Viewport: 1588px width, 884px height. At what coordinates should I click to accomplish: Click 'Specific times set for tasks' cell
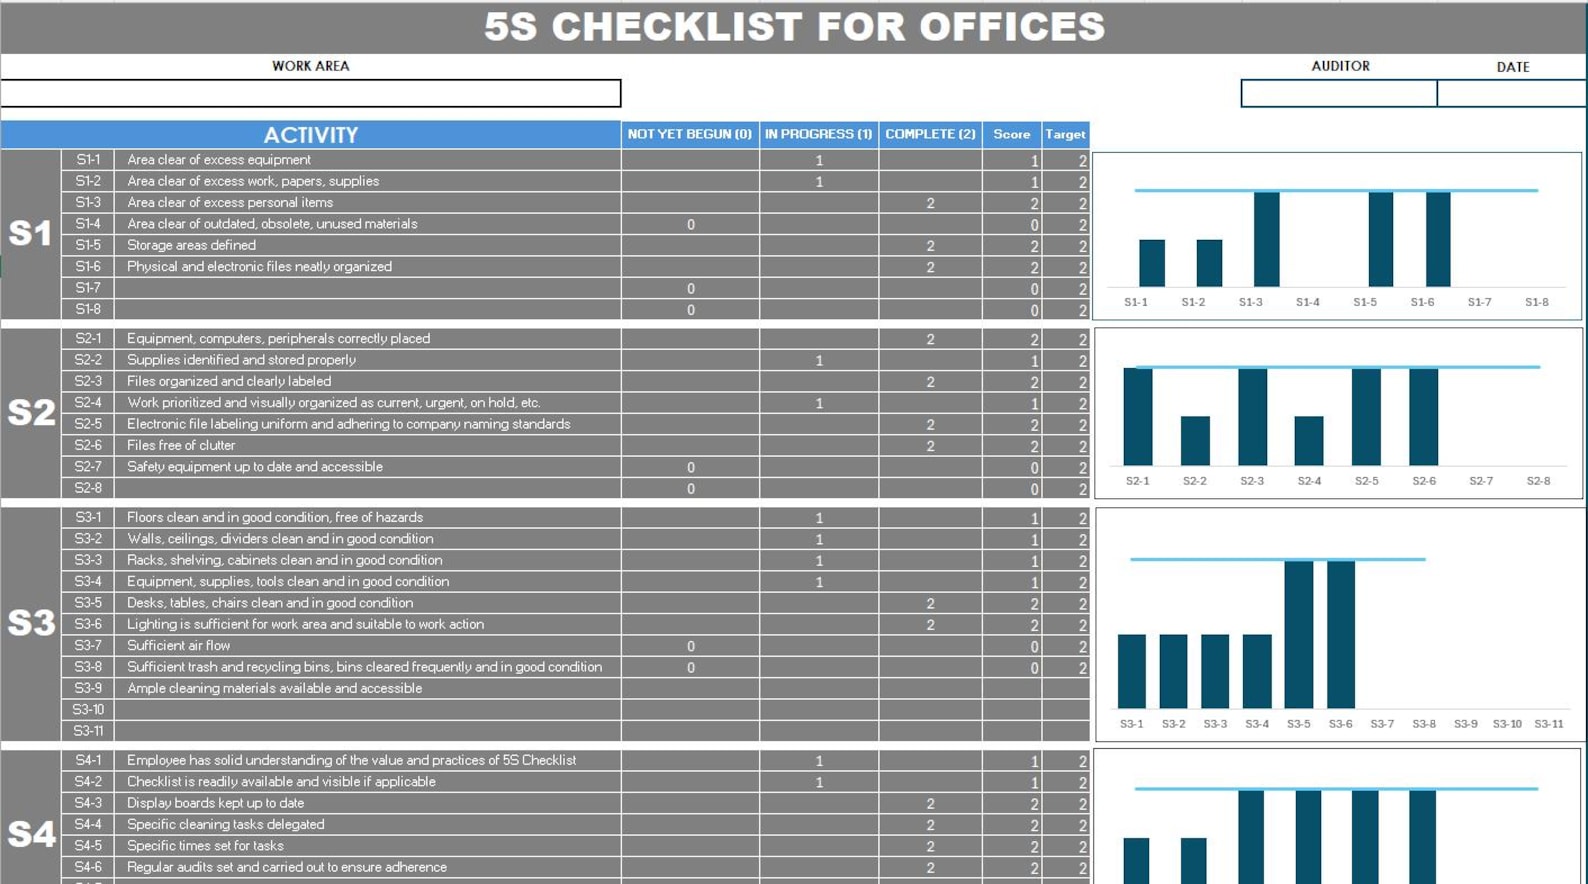367,846
